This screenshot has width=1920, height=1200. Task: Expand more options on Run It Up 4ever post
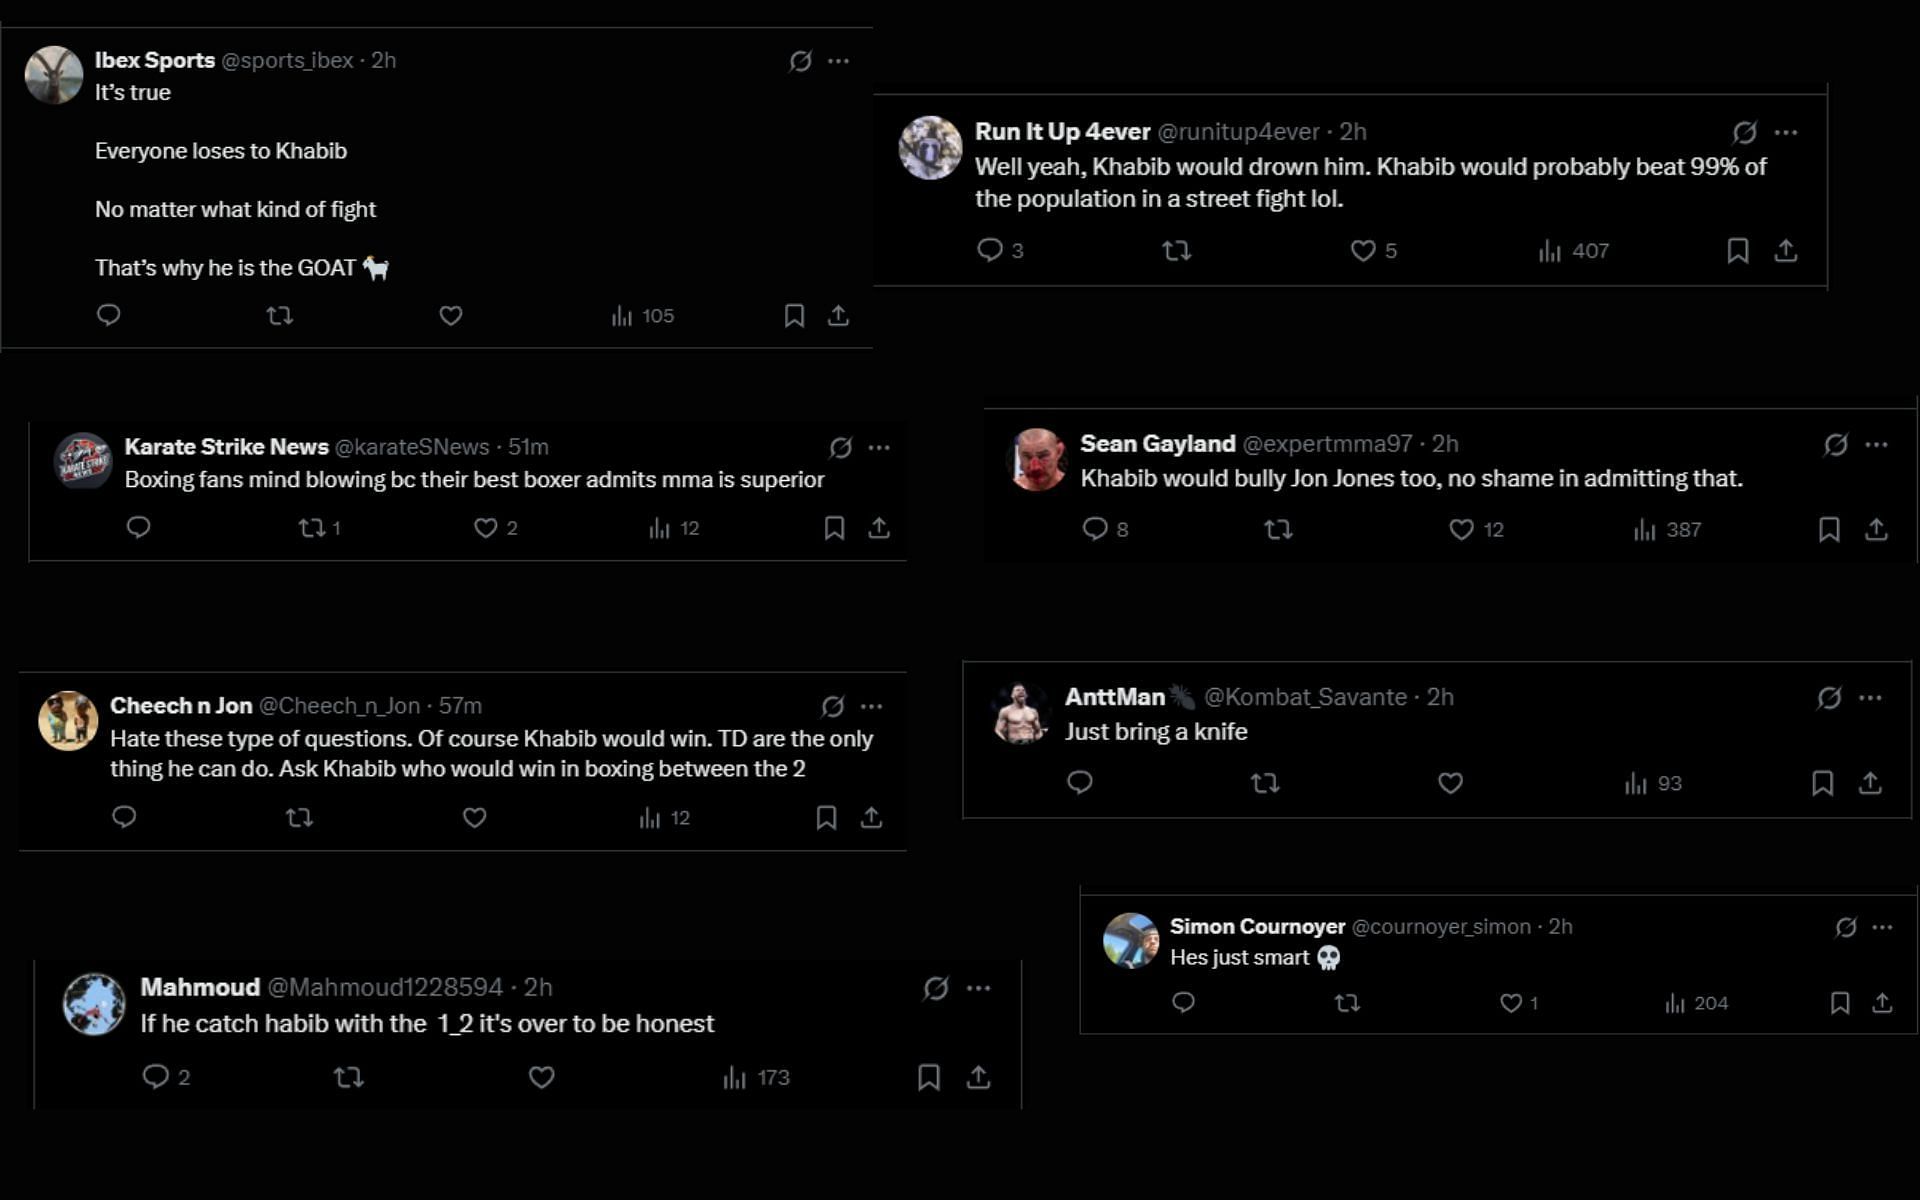(x=1787, y=131)
